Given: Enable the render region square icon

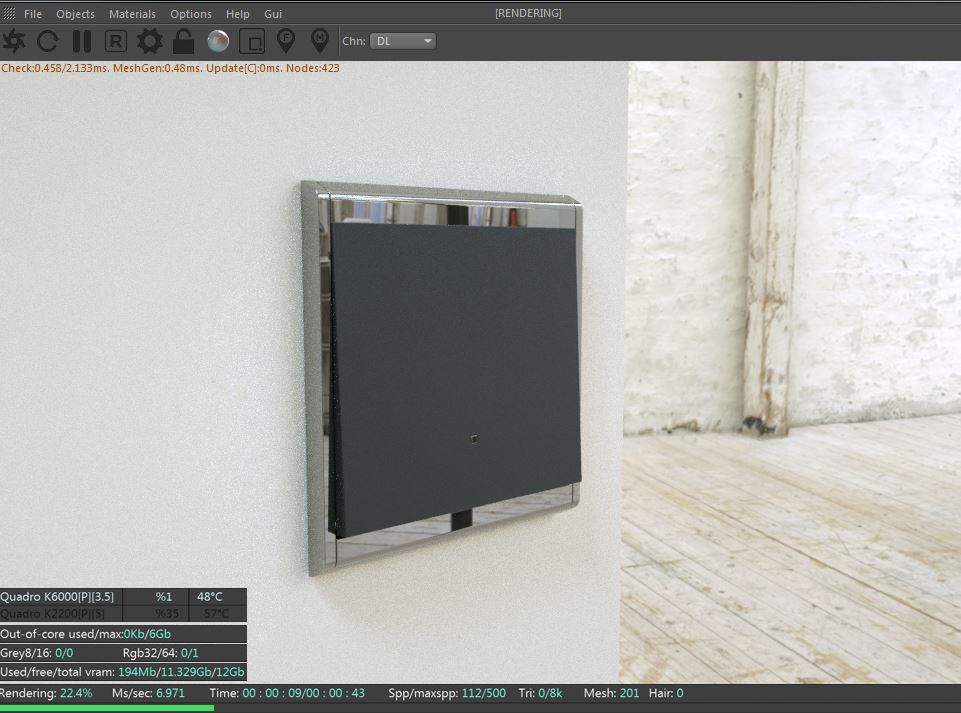Looking at the screenshot, I should (x=252, y=41).
